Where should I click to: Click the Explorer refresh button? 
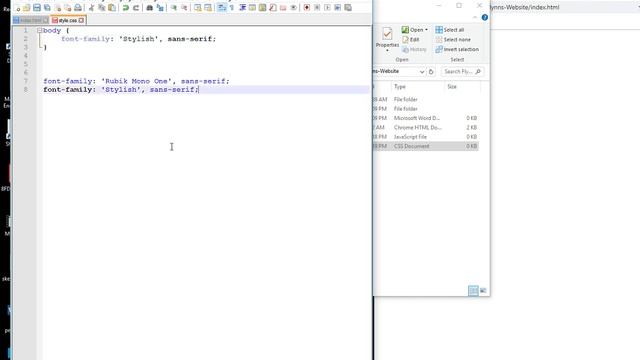pos(431,71)
